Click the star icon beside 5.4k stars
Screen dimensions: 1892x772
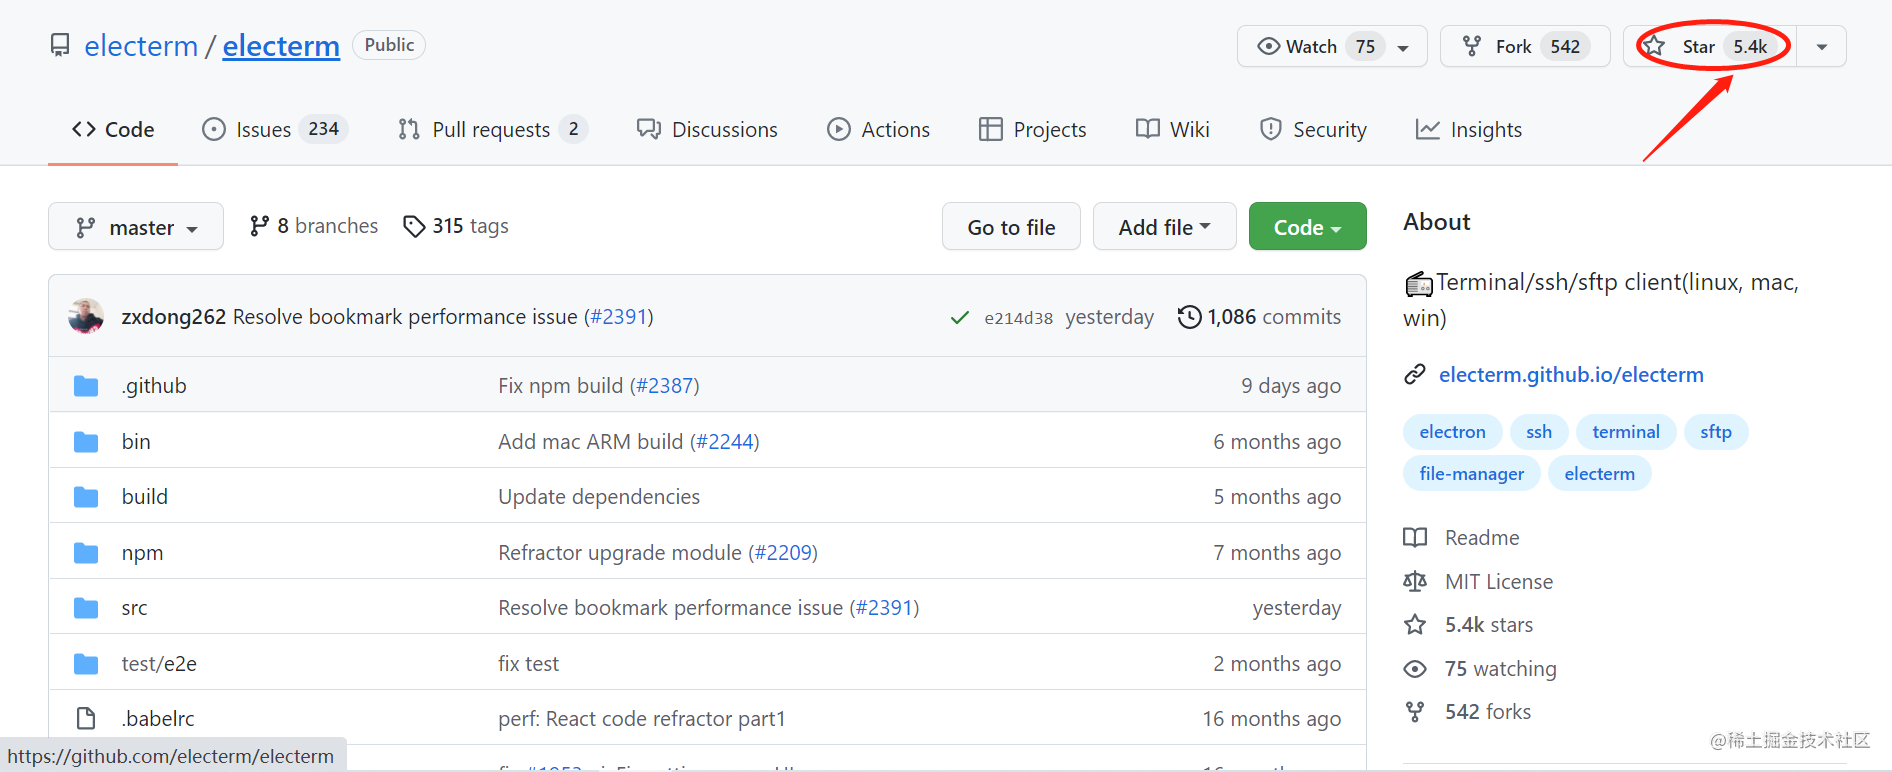coord(1415,625)
